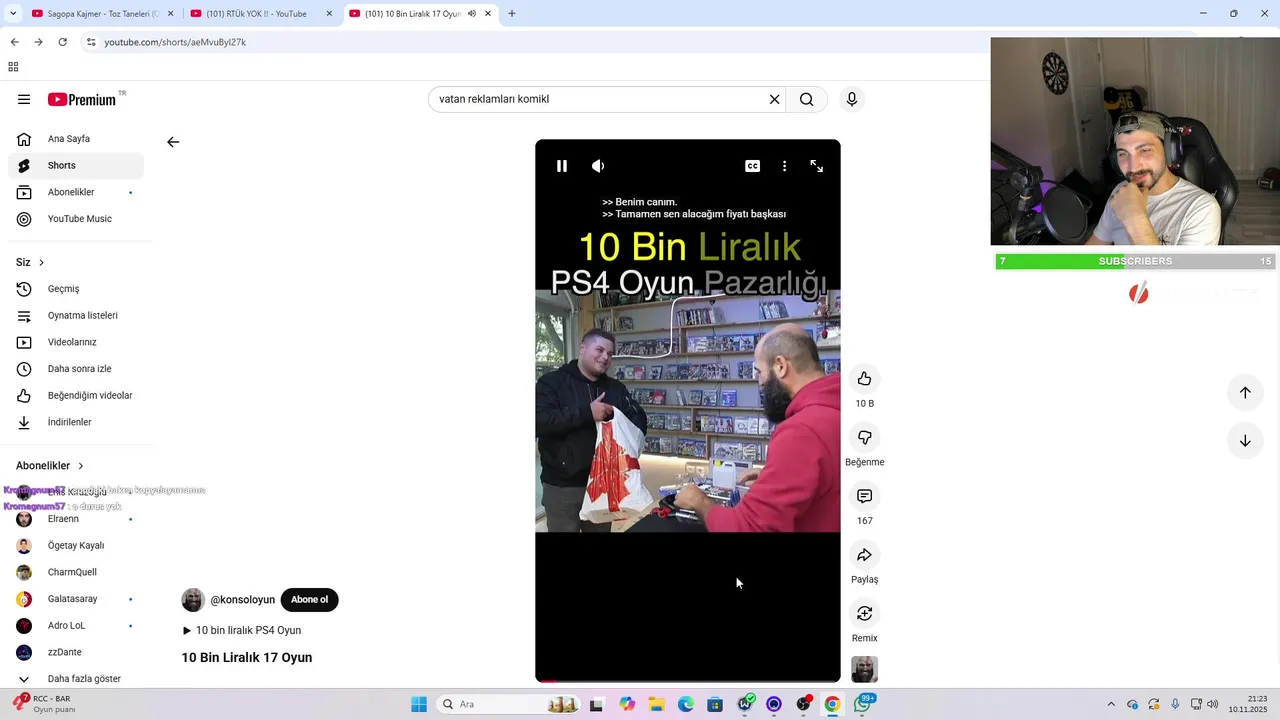This screenshot has height=720, width=1280.
Task: Start voice search with microphone icon
Action: 852,99
